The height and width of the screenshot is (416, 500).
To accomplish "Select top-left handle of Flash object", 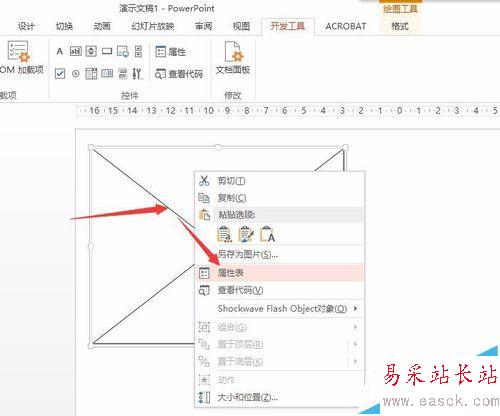I will point(91,147).
